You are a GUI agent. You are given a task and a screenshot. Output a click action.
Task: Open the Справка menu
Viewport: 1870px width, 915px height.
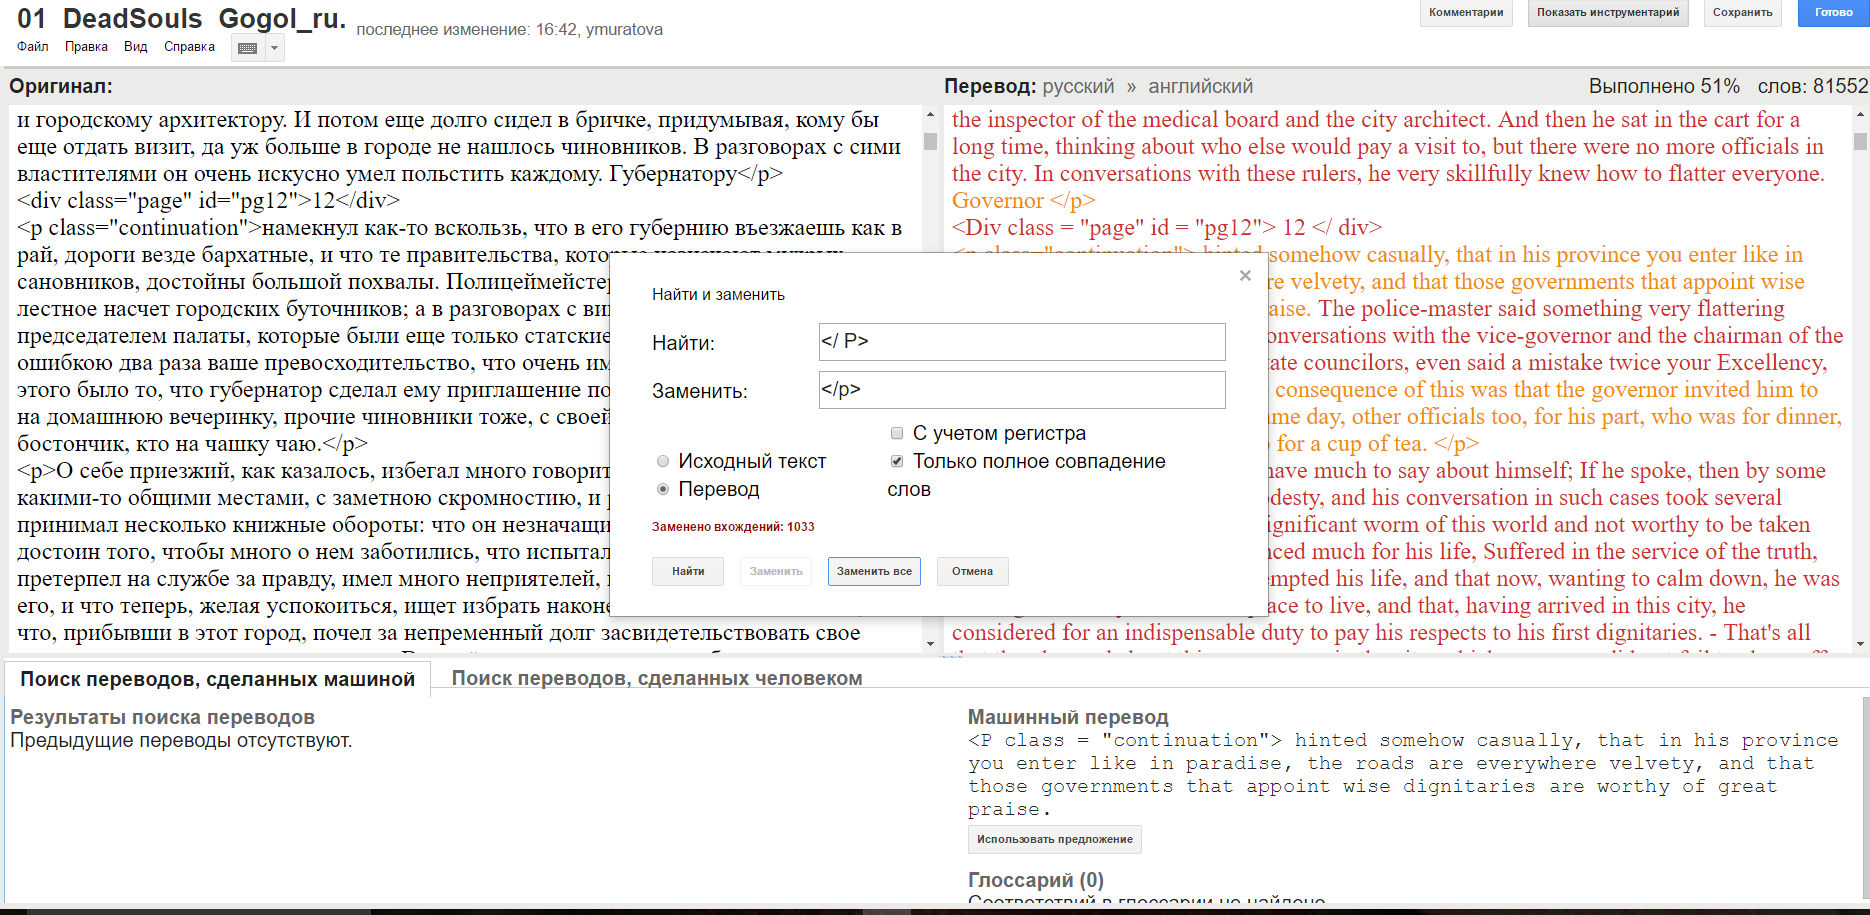pyautogui.click(x=189, y=46)
